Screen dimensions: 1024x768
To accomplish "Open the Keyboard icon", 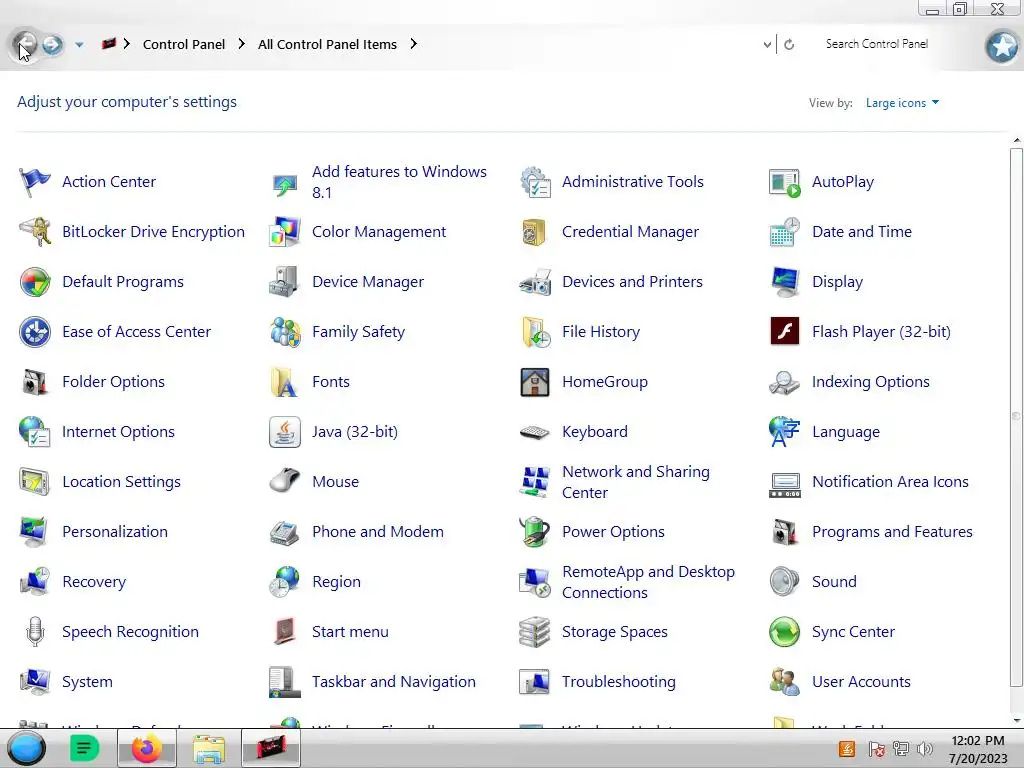I will coord(535,432).
